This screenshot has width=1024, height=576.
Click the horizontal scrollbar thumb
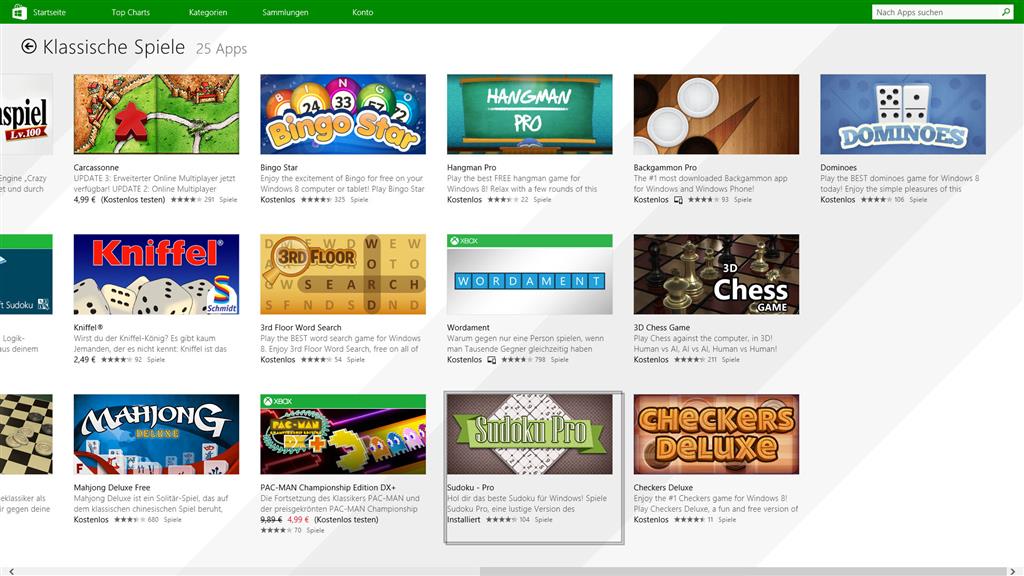[743, 571]
